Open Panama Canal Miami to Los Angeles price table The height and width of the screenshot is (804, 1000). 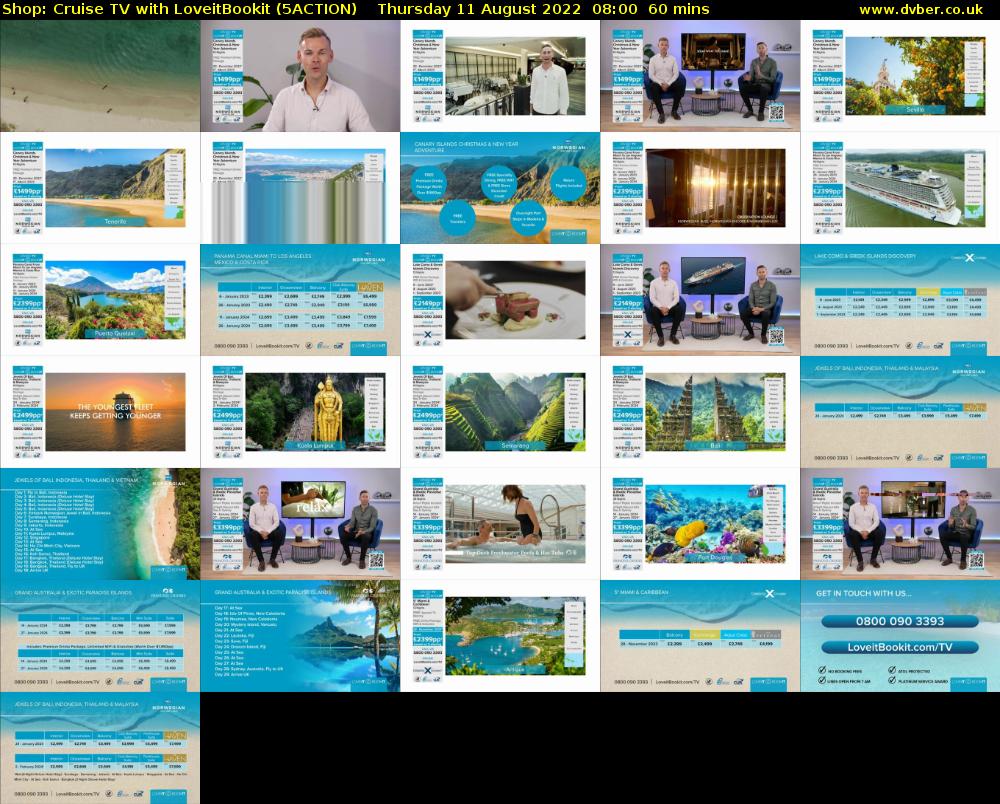300,300
